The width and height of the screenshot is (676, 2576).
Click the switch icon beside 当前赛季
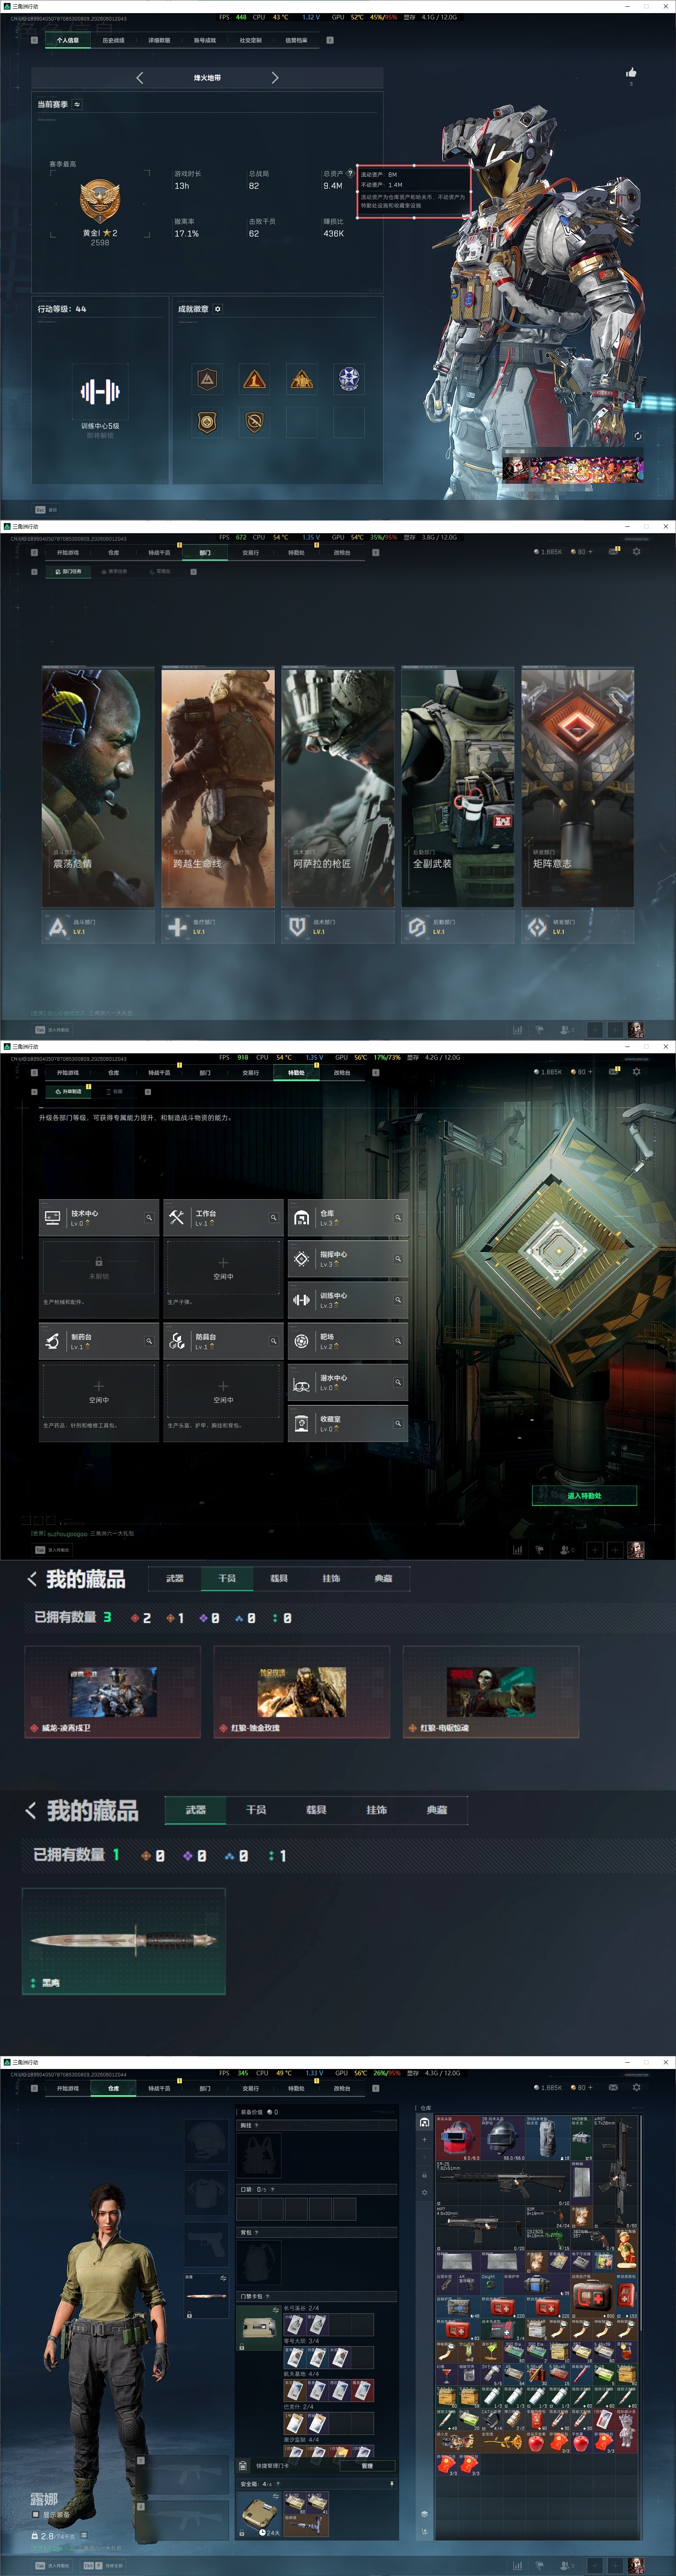pyautogui.click(x=77, y=104)
